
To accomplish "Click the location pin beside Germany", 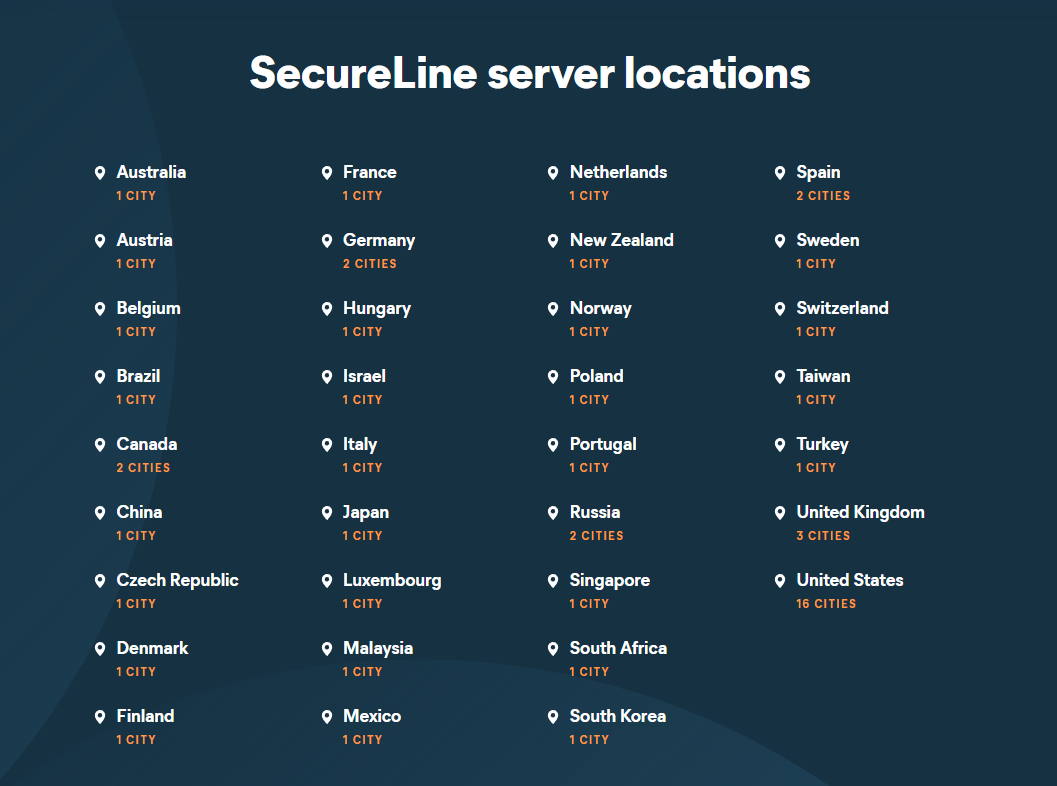I will tap(327, 241).
